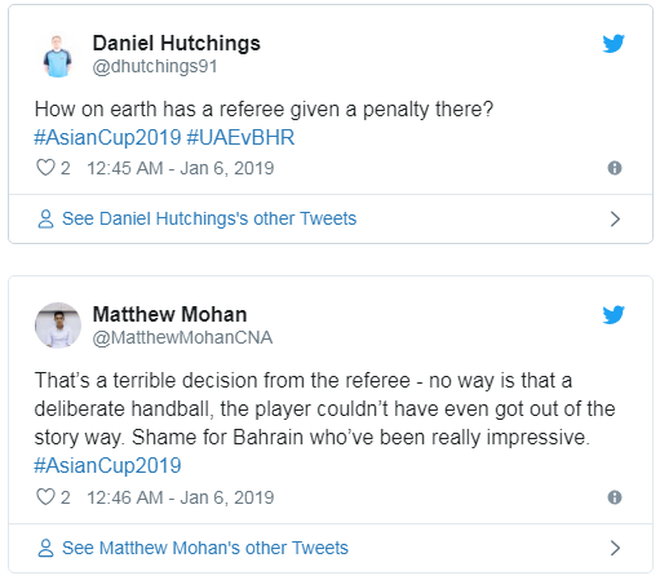Visit the @MatthewMohanCNA handle

(182, 338)
